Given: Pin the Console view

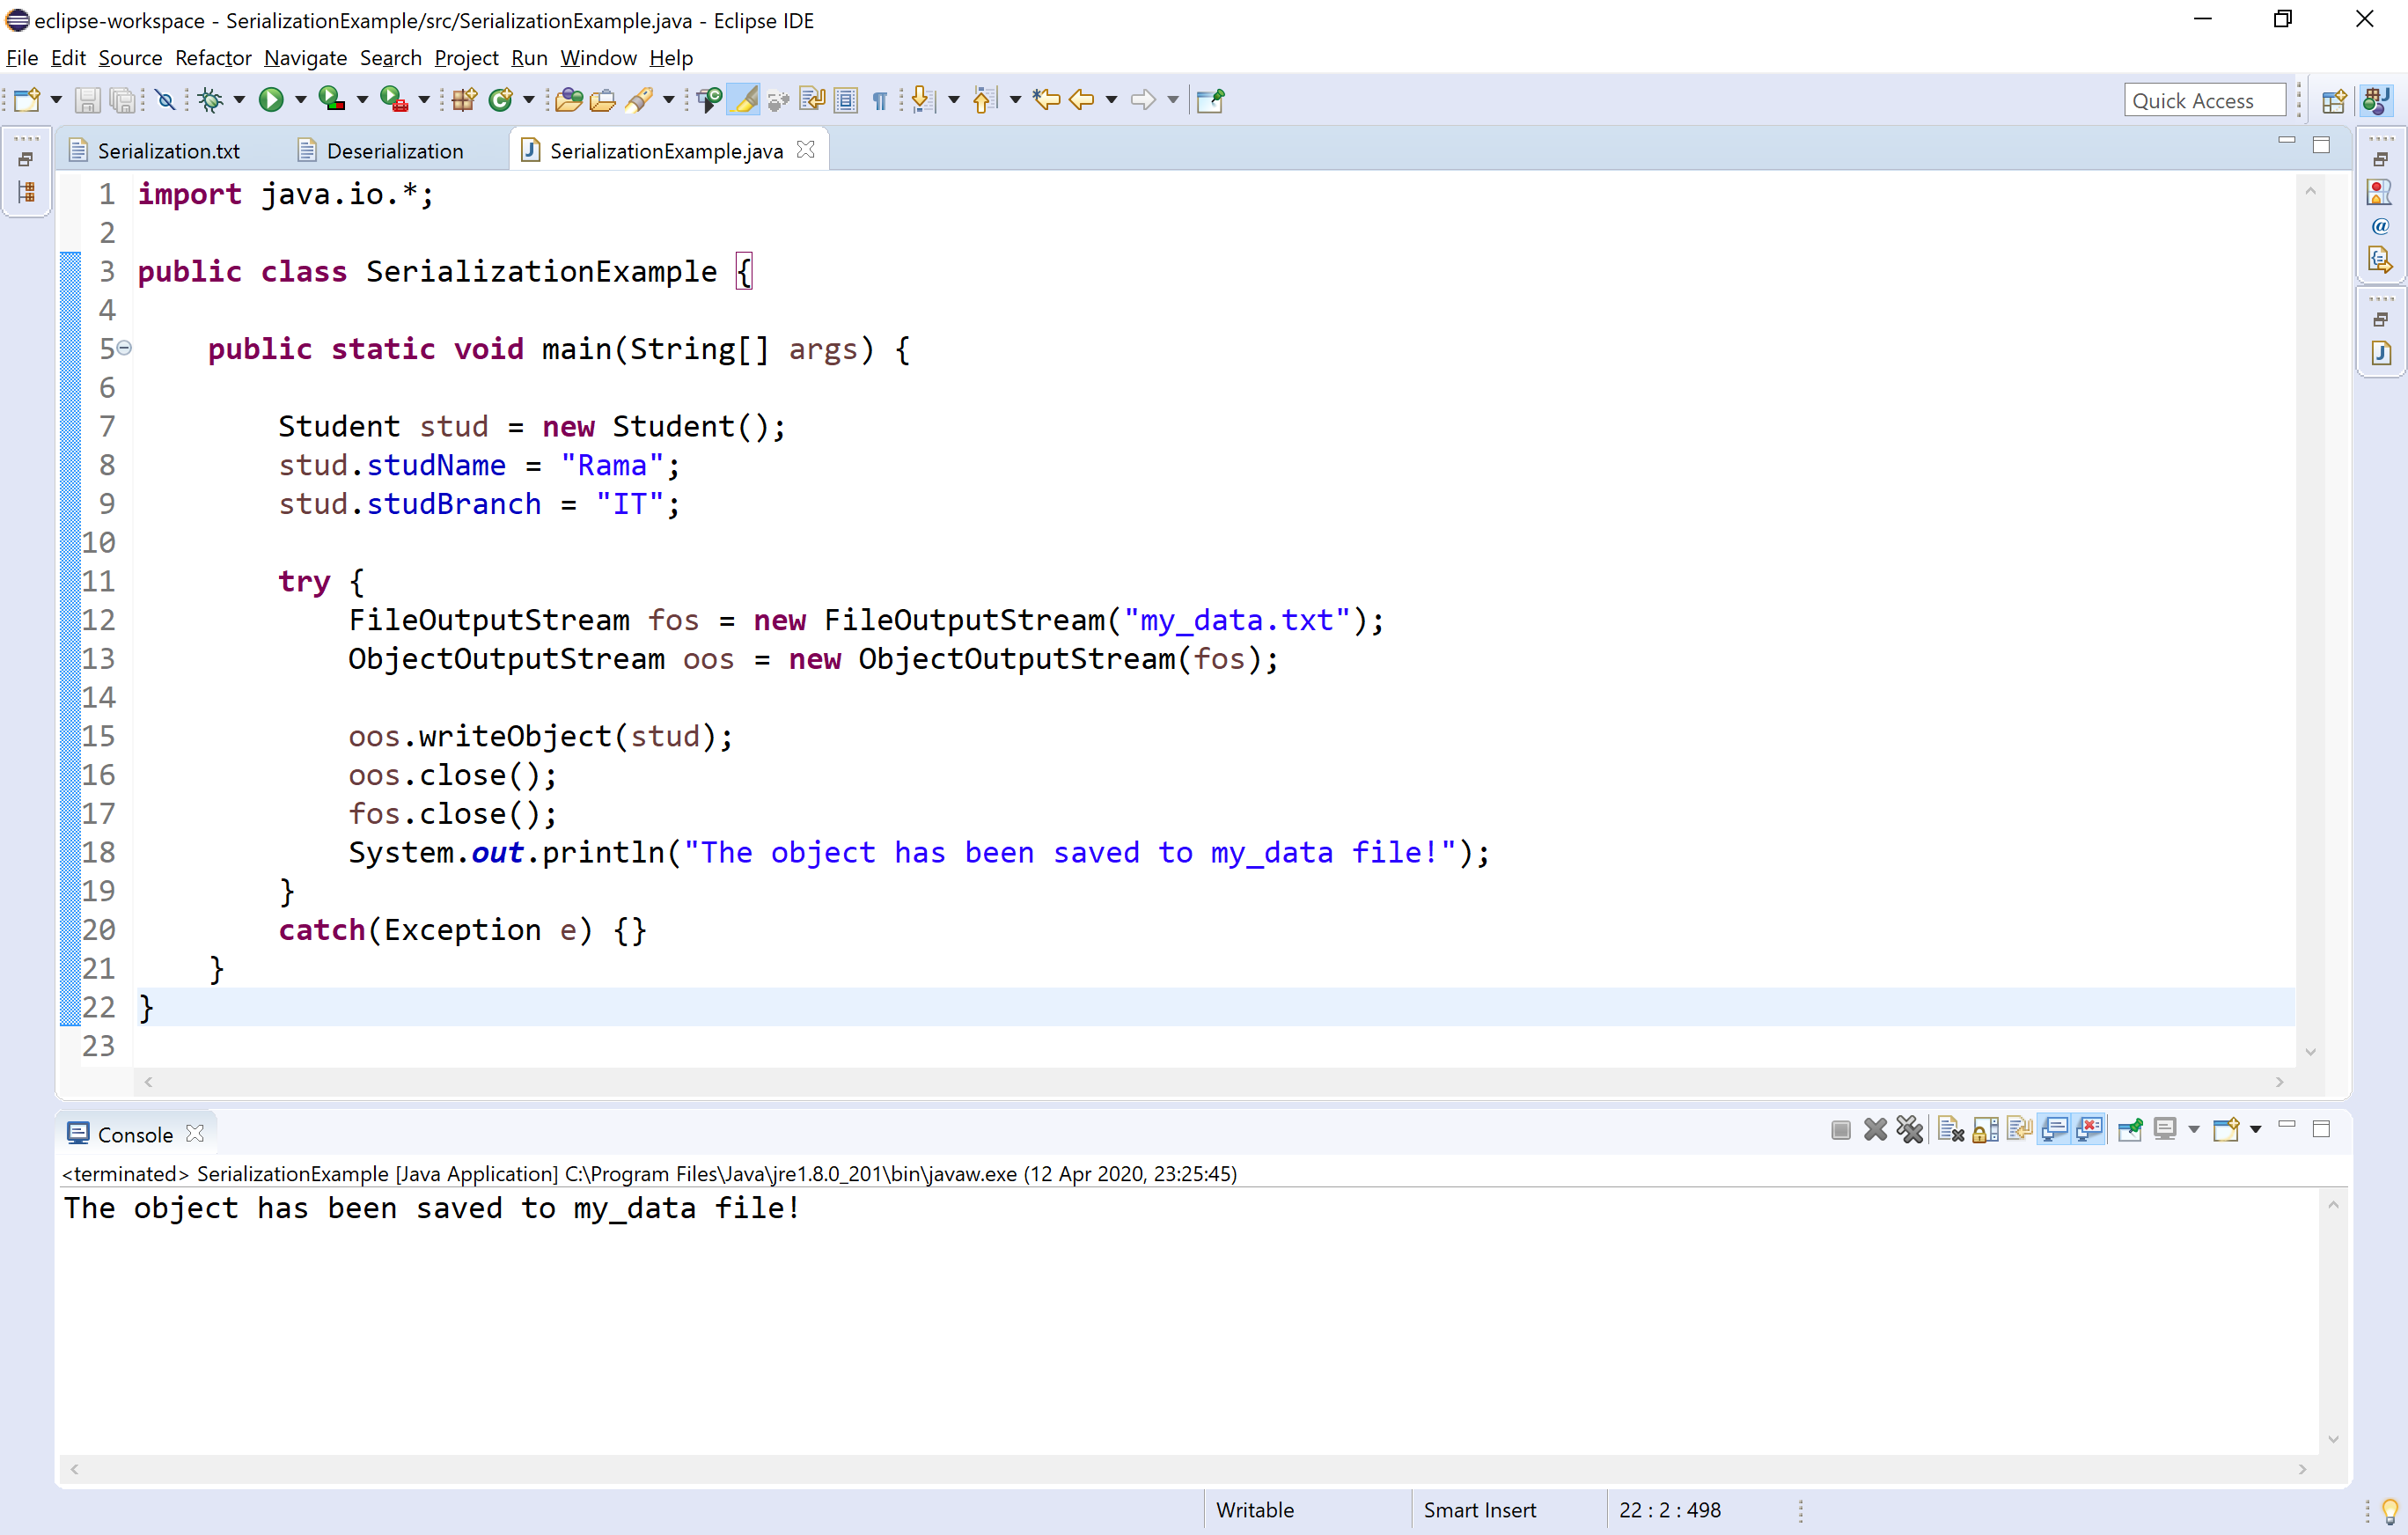Looking at the screenshot, I should (x=2130, y=1129).
